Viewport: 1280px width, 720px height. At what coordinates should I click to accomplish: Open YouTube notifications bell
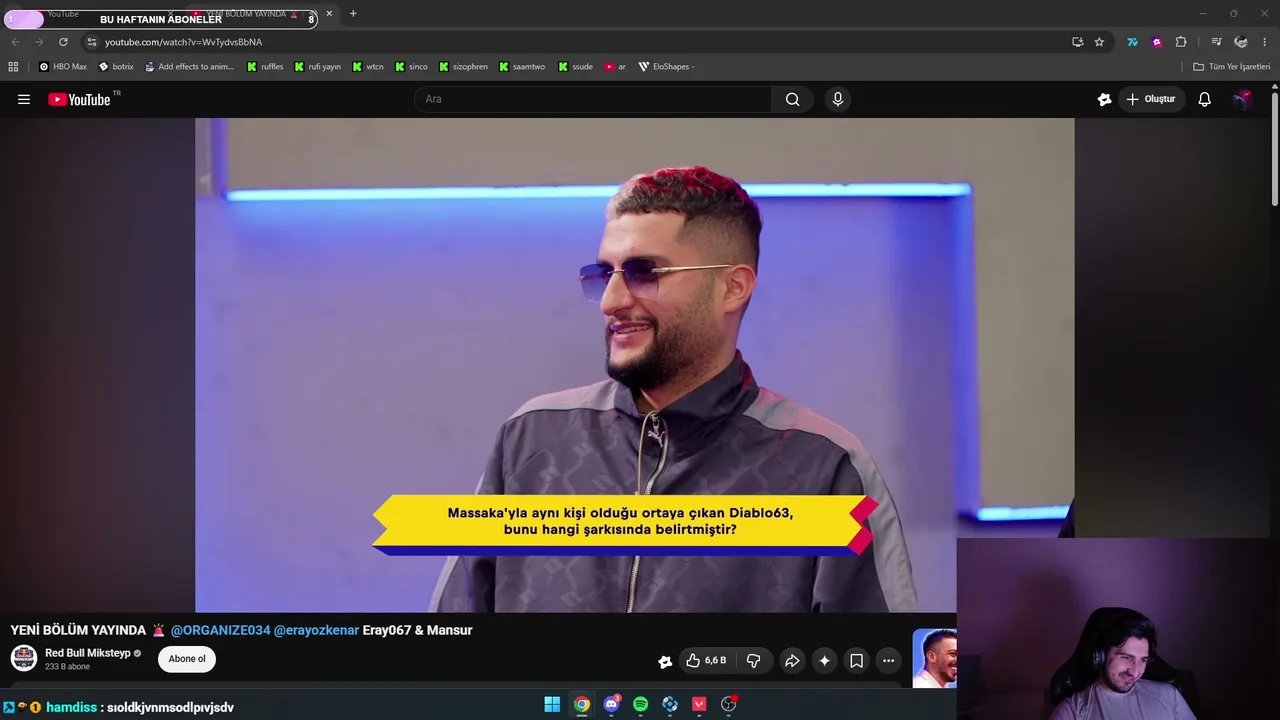point(1204,99)
